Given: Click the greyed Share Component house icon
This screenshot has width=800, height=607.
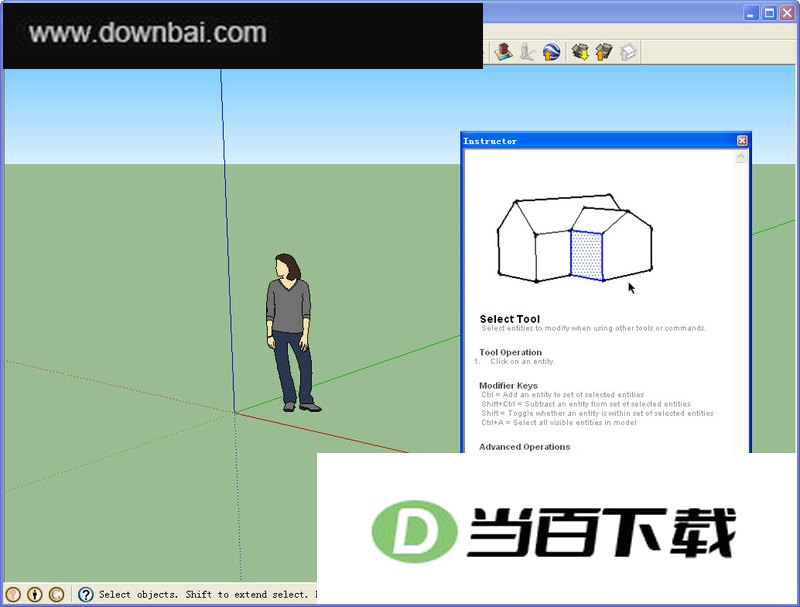Looking at the screenshot, I should [x=628, y=52].
